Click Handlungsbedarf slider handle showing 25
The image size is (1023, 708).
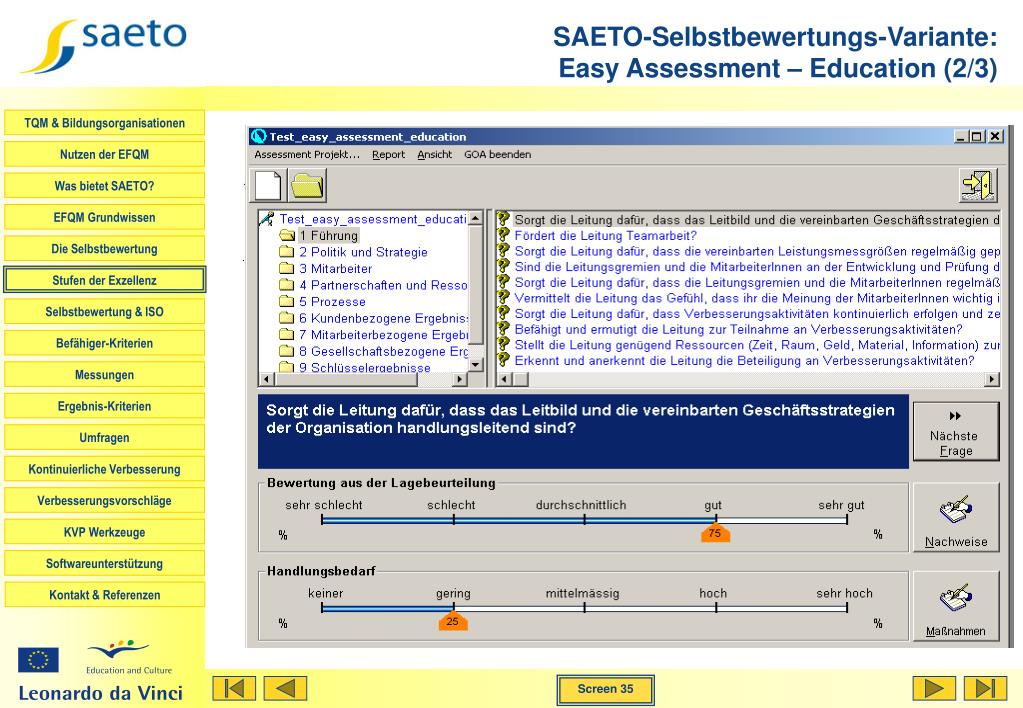click(x=453, y=621)
